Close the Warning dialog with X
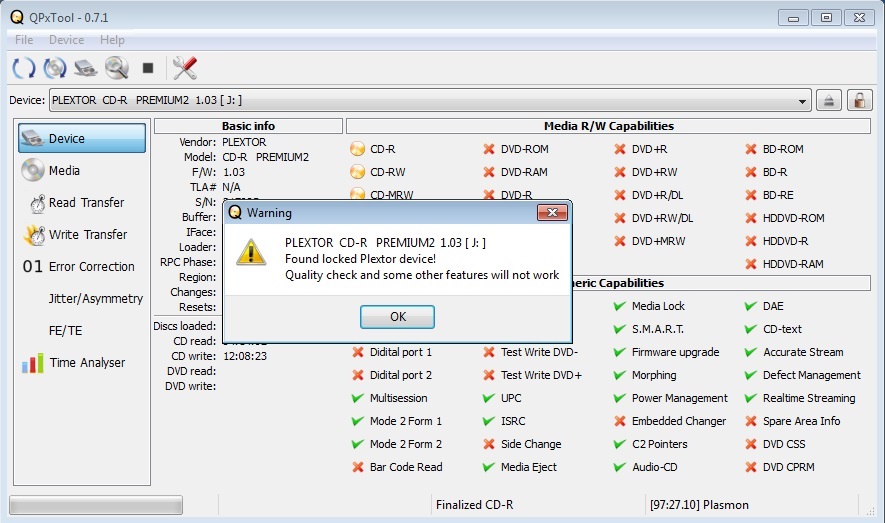This screenshot has width=885, height=523. pyautogui.click(x=552, y=212)
